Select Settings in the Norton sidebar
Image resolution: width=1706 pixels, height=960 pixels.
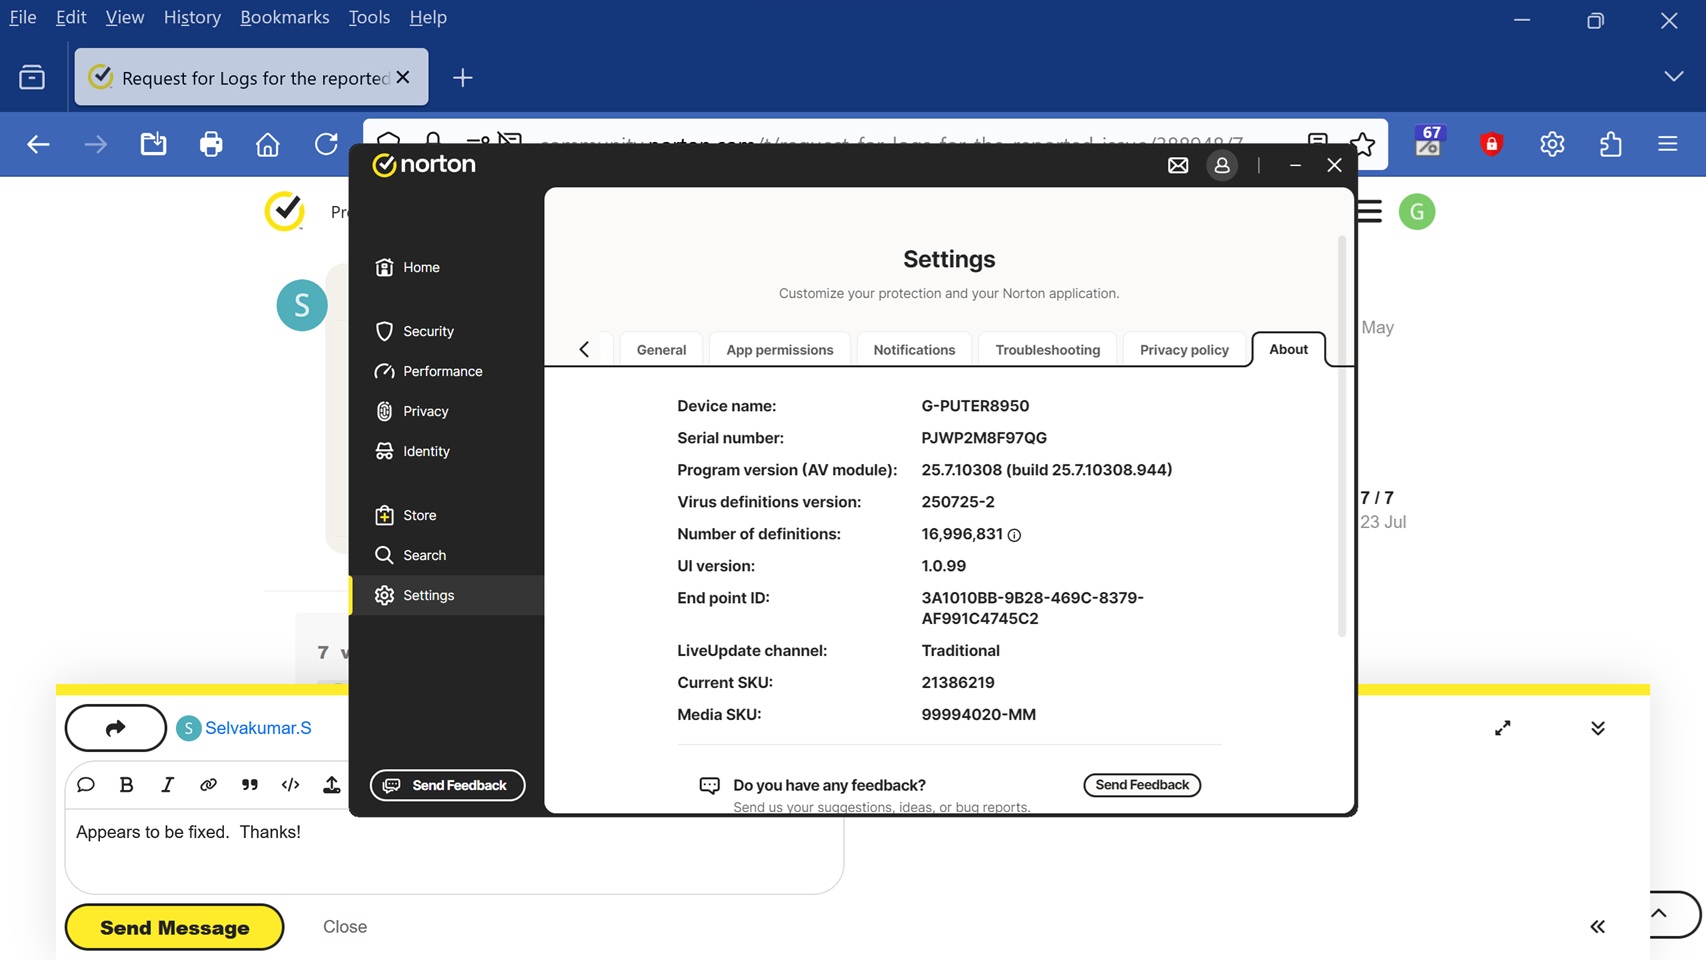[447, 595]
